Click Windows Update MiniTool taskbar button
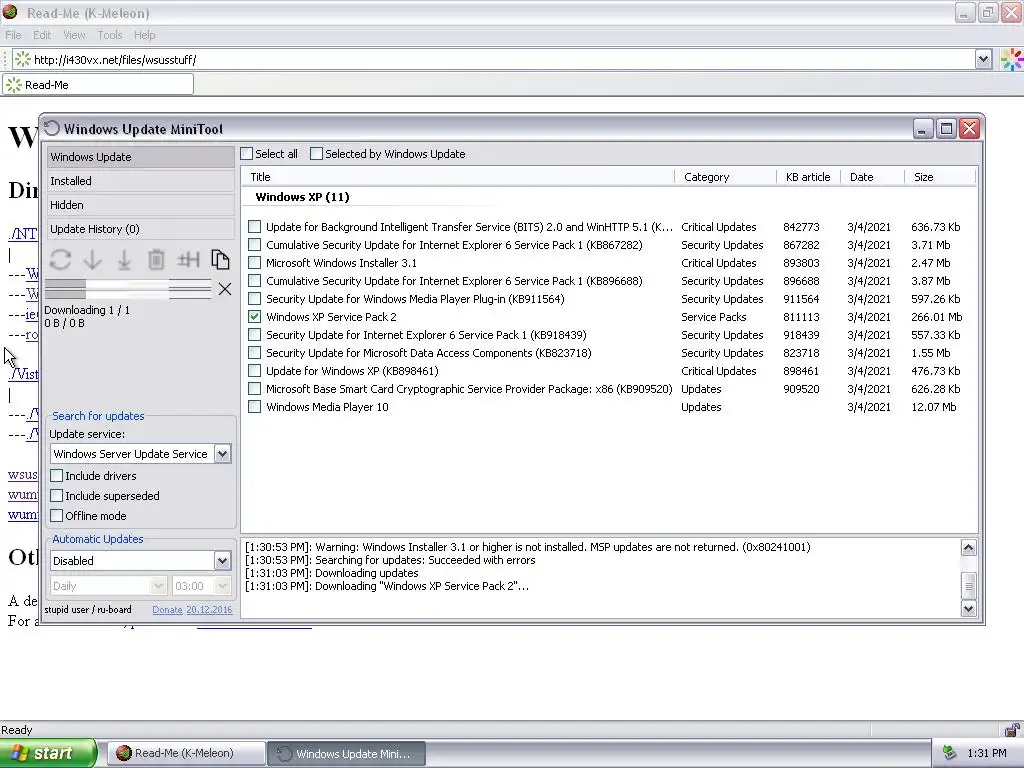Image resolution: width=1024 pixels, height=768 pixels. pos(346,753)
